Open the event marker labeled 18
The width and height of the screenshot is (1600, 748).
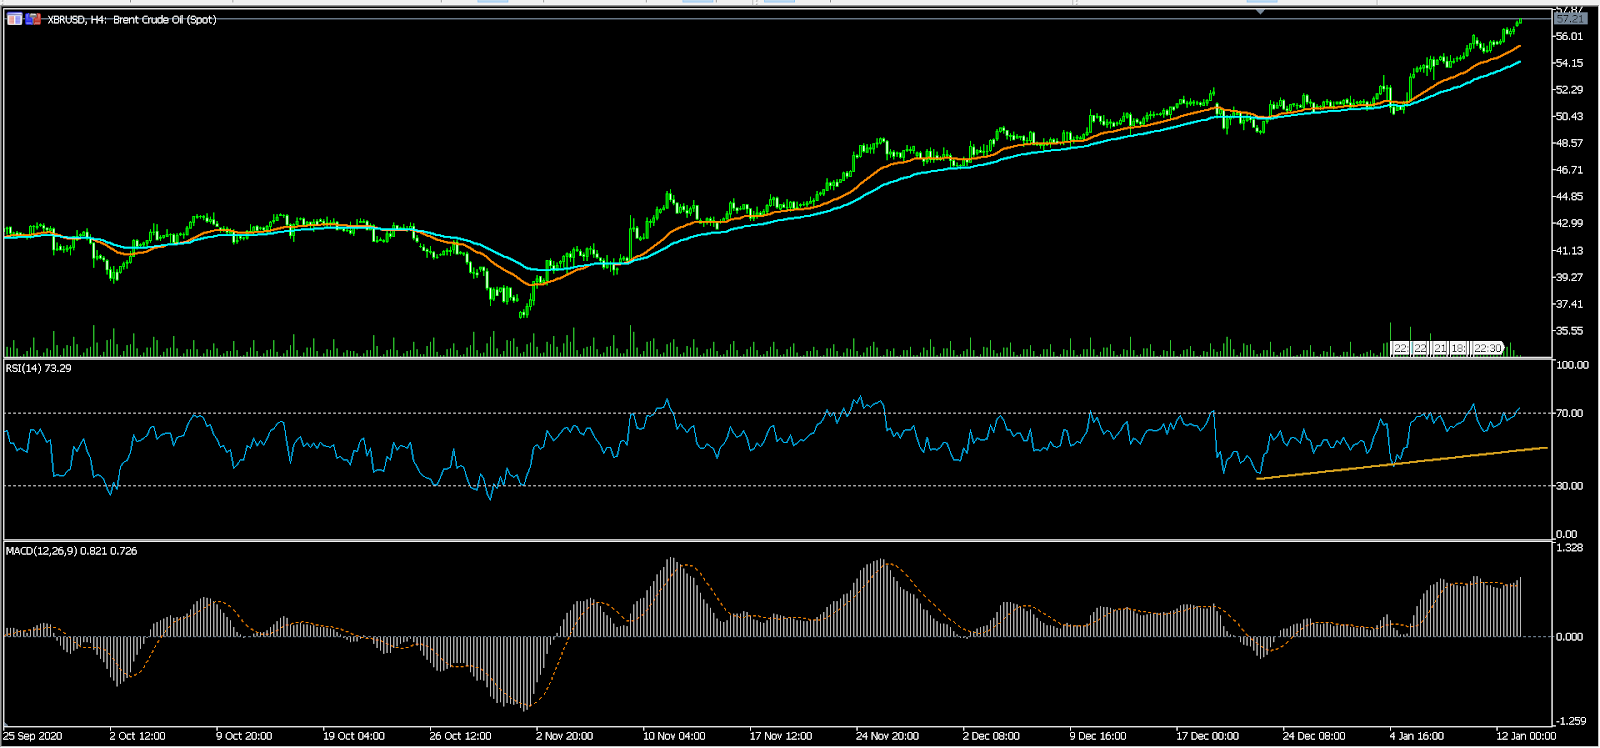coord(1459,348)
